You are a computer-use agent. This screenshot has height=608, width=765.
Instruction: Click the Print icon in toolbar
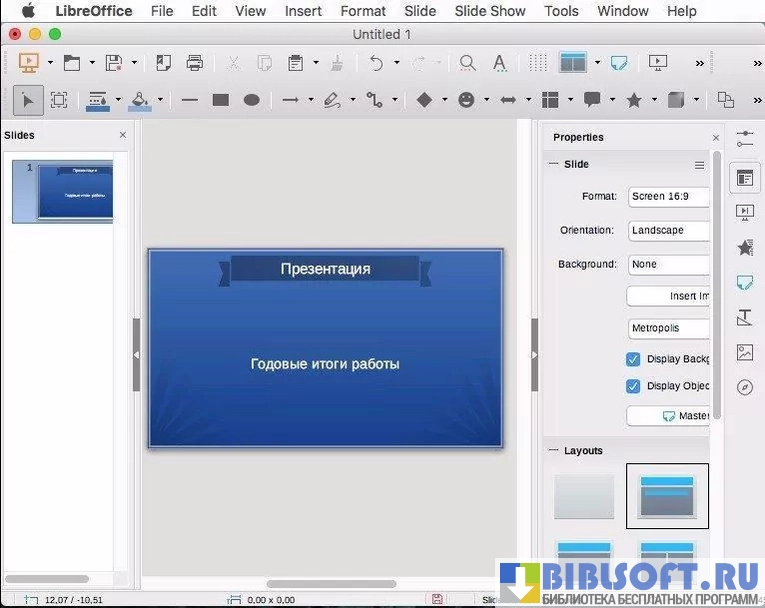point(195,63)
